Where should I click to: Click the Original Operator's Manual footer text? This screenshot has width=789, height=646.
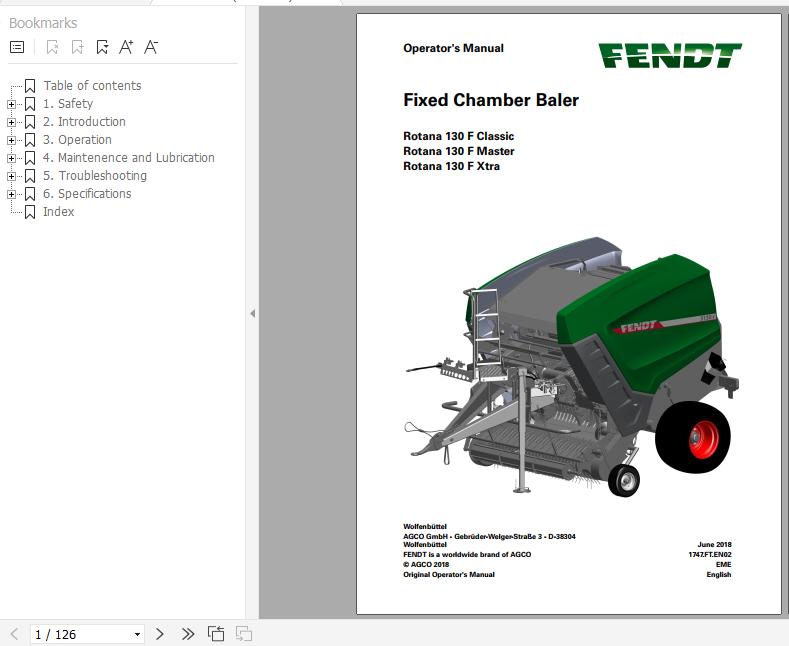coord(449,575)
